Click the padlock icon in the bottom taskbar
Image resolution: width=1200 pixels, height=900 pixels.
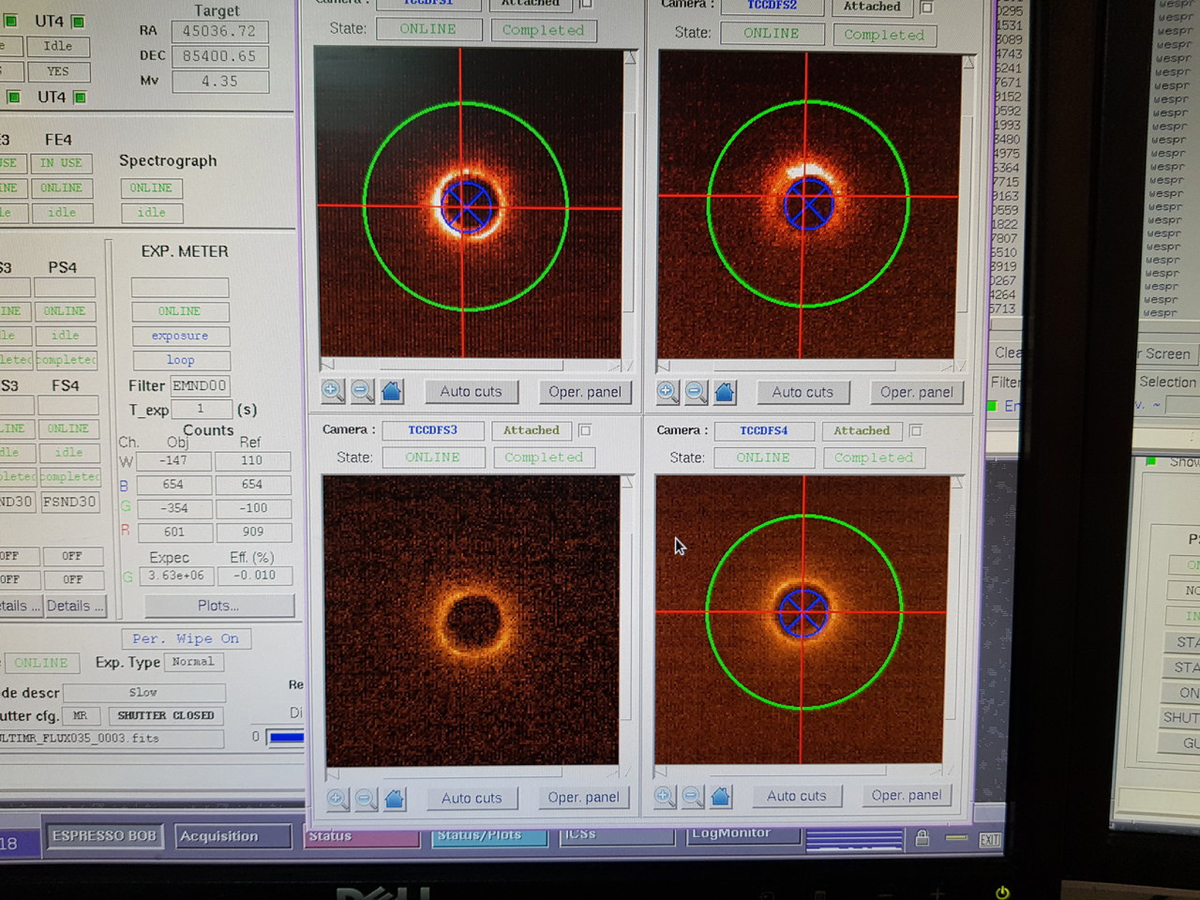click(x=922, y=838)
